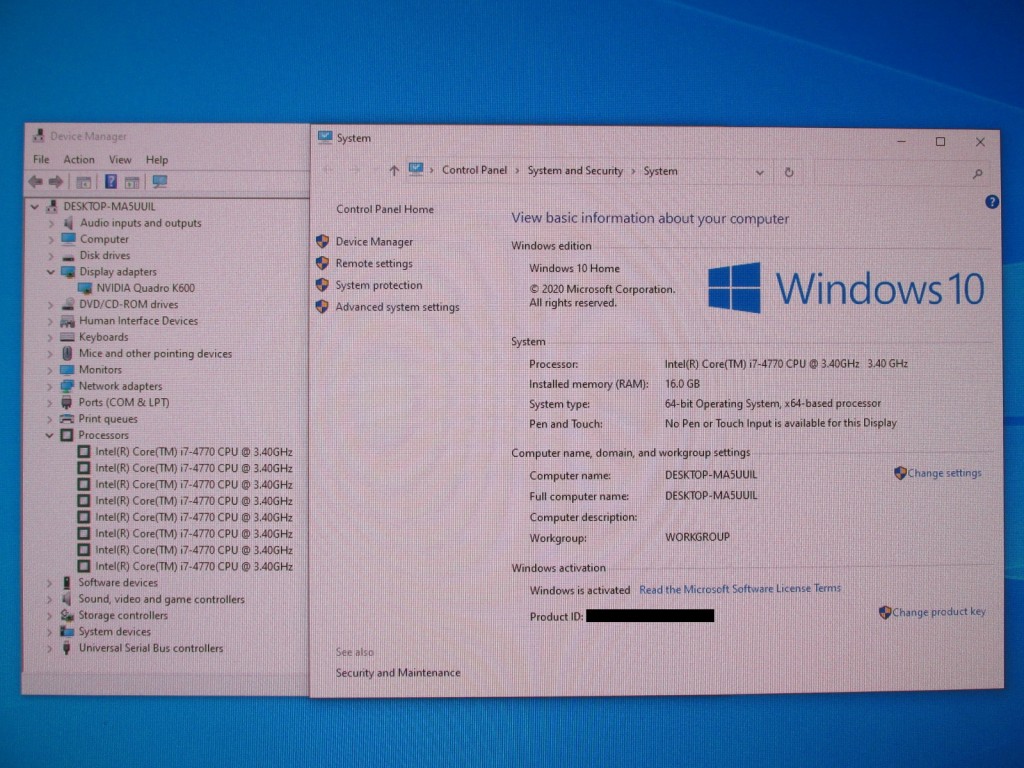Expand the Storage controllers node

pos(50,616)
